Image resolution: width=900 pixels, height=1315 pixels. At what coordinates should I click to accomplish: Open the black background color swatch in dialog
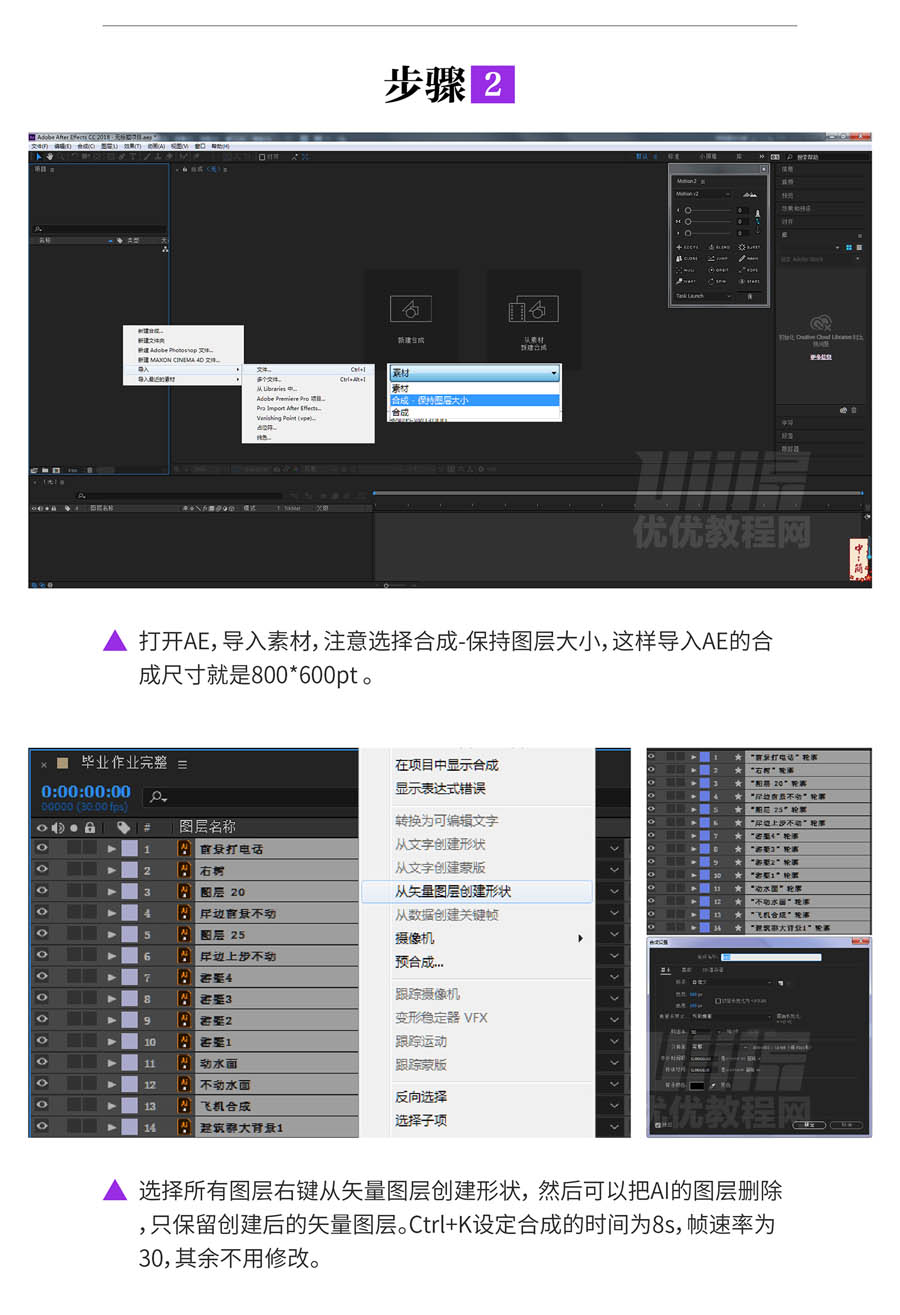click(697, 1085)
